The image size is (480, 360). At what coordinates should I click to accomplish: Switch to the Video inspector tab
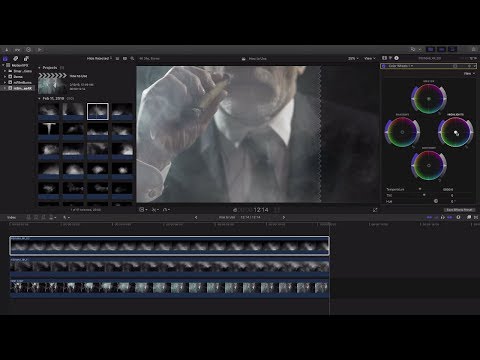coord(384,58)
